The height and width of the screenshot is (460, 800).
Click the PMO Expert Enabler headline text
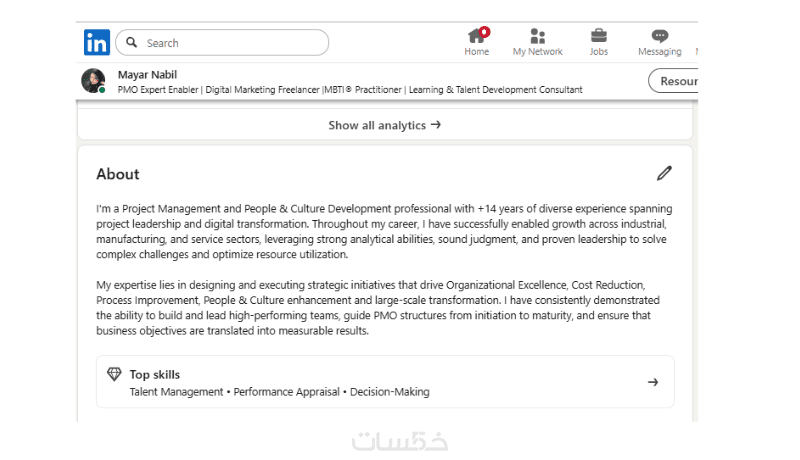coord(350,90)
